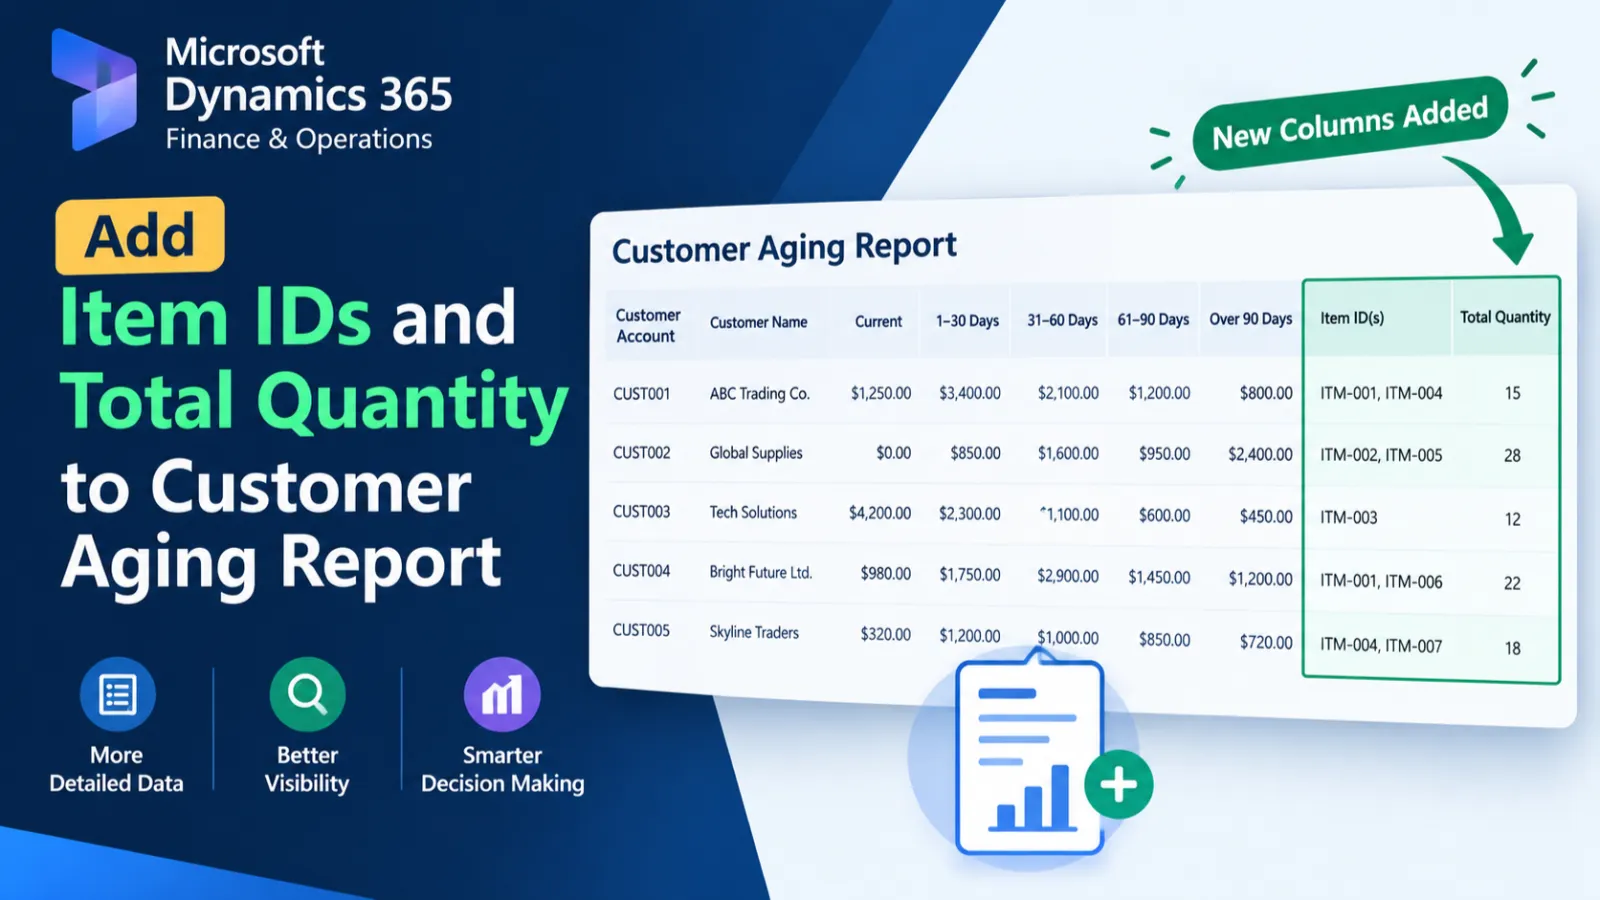The height and width of the screenshot is (900, 1600).
Task: Click the Customer Aging Report title
Action: [x=784, y=247]
